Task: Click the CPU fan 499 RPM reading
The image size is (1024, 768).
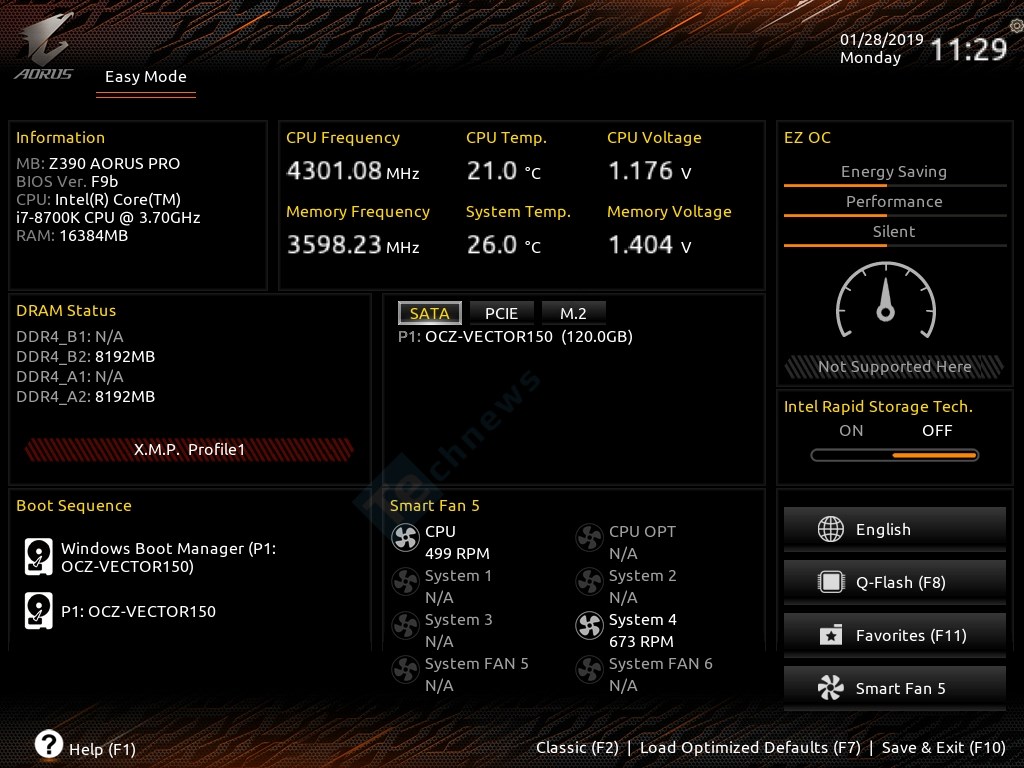Action: pyautogui.click(x=457, y=553)
